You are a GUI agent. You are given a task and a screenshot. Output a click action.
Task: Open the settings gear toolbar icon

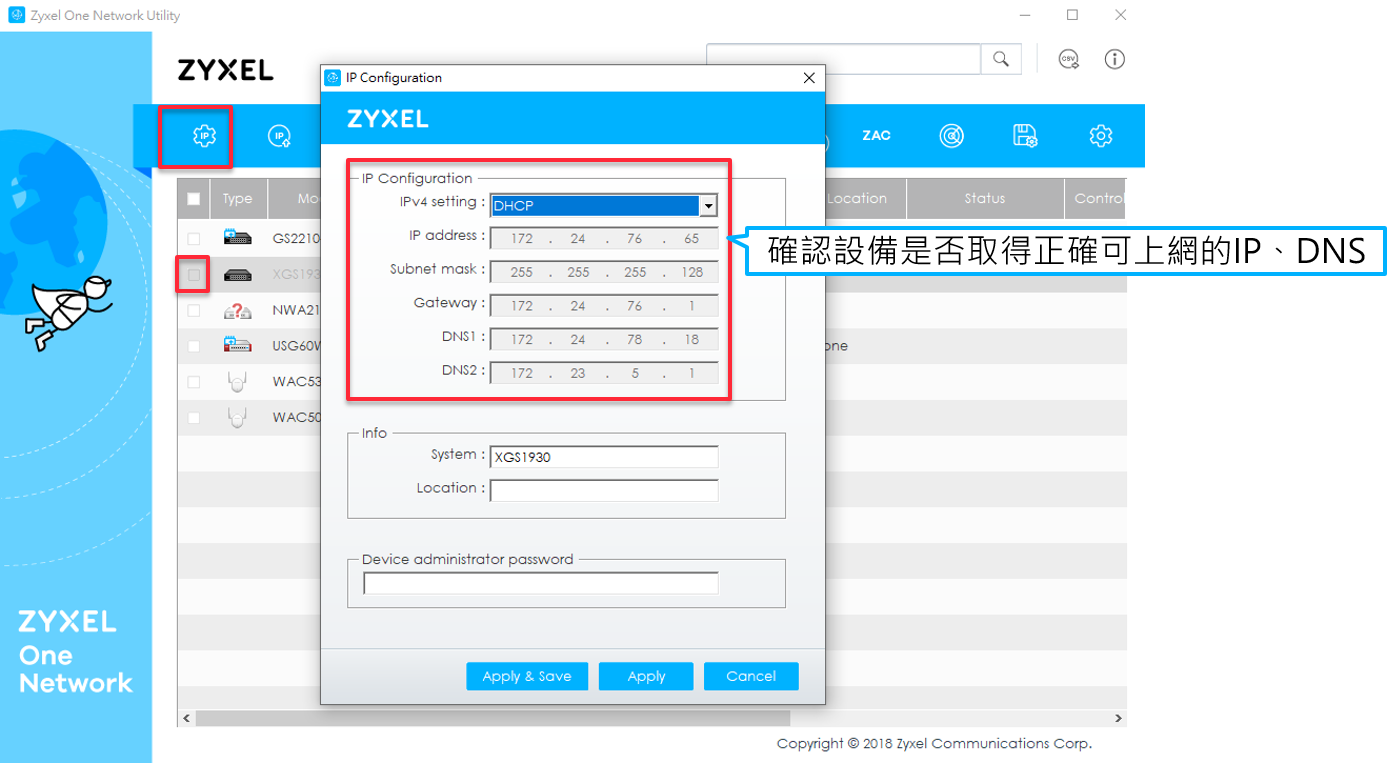pyautogui.click(x=1101, y=136)
